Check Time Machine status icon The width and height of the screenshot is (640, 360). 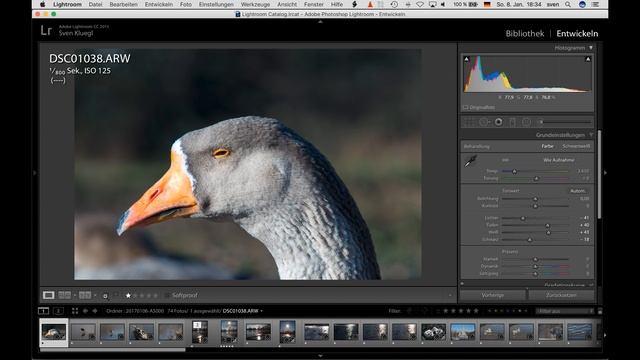pos(394,4)
